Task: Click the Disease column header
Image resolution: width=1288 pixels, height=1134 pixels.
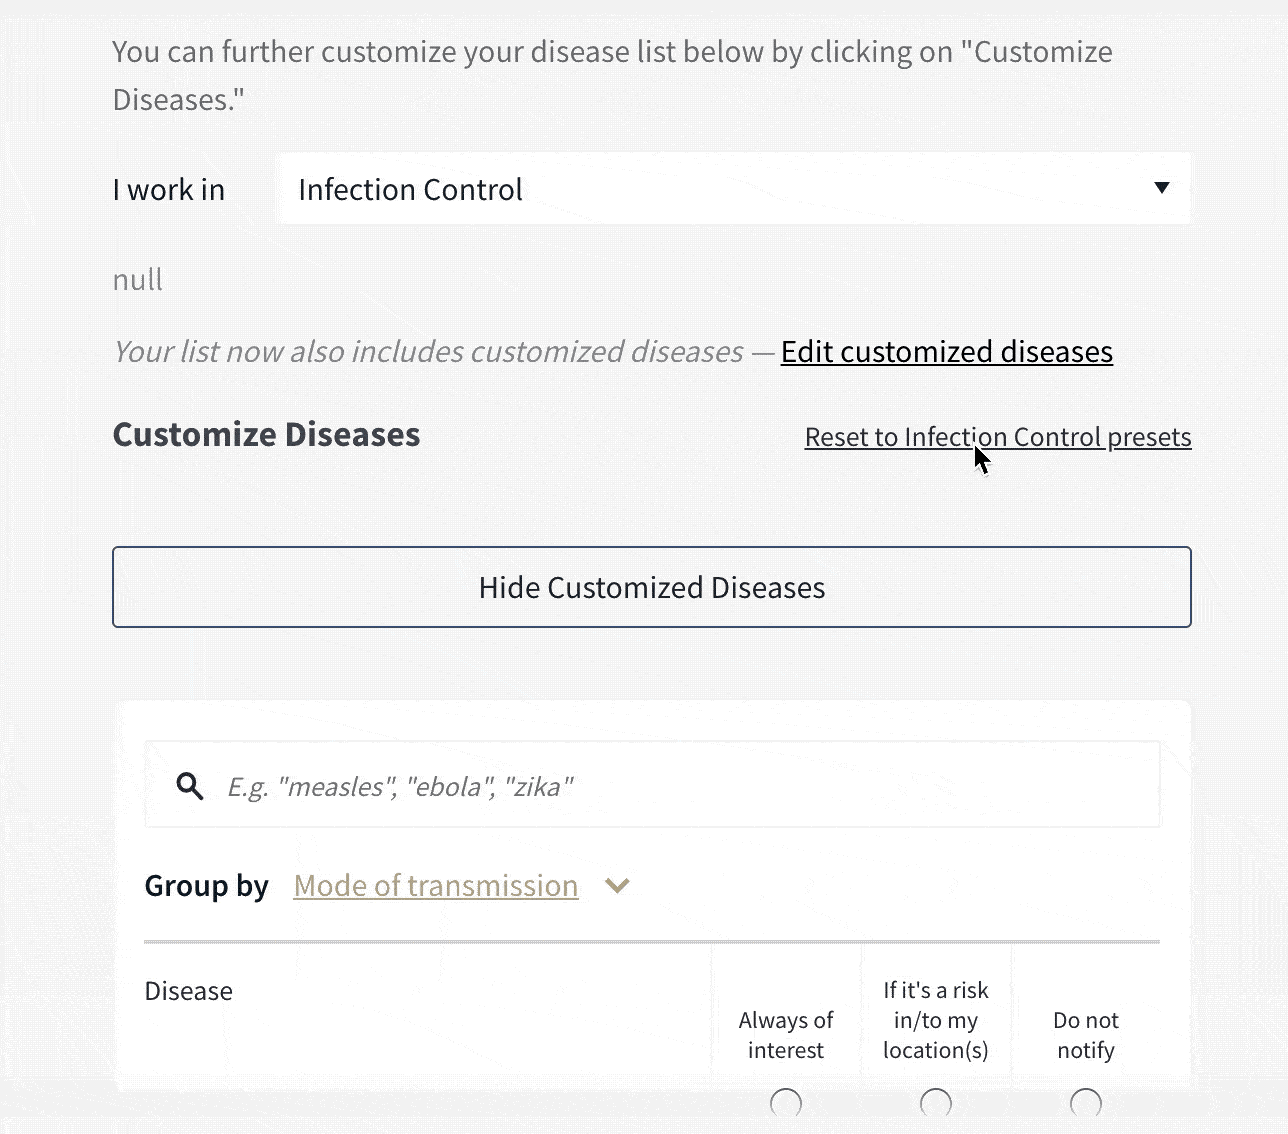Action: [188, 991]
